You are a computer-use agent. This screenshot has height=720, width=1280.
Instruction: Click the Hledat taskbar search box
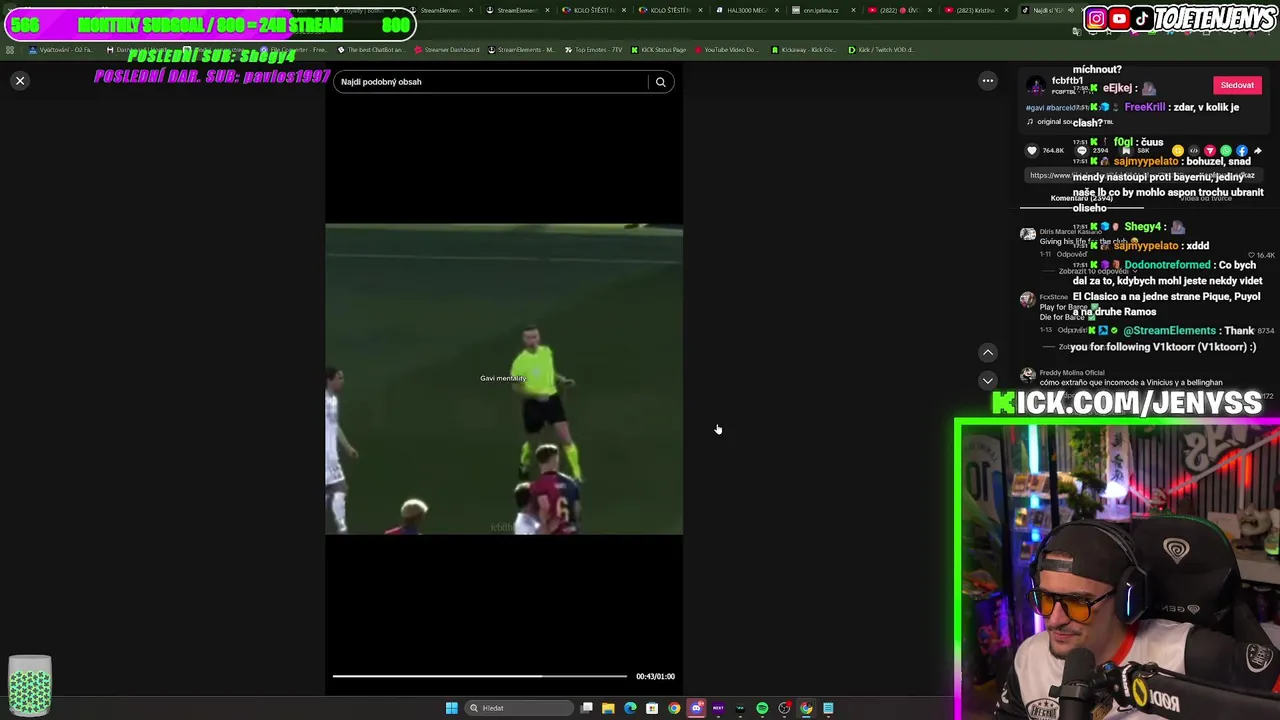tap(519, 708)
